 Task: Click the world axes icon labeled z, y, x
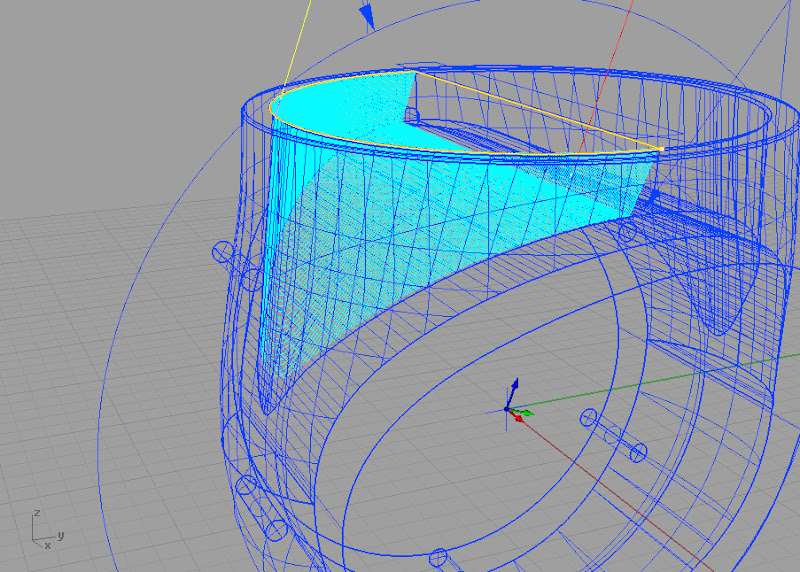tap(46, 530)
